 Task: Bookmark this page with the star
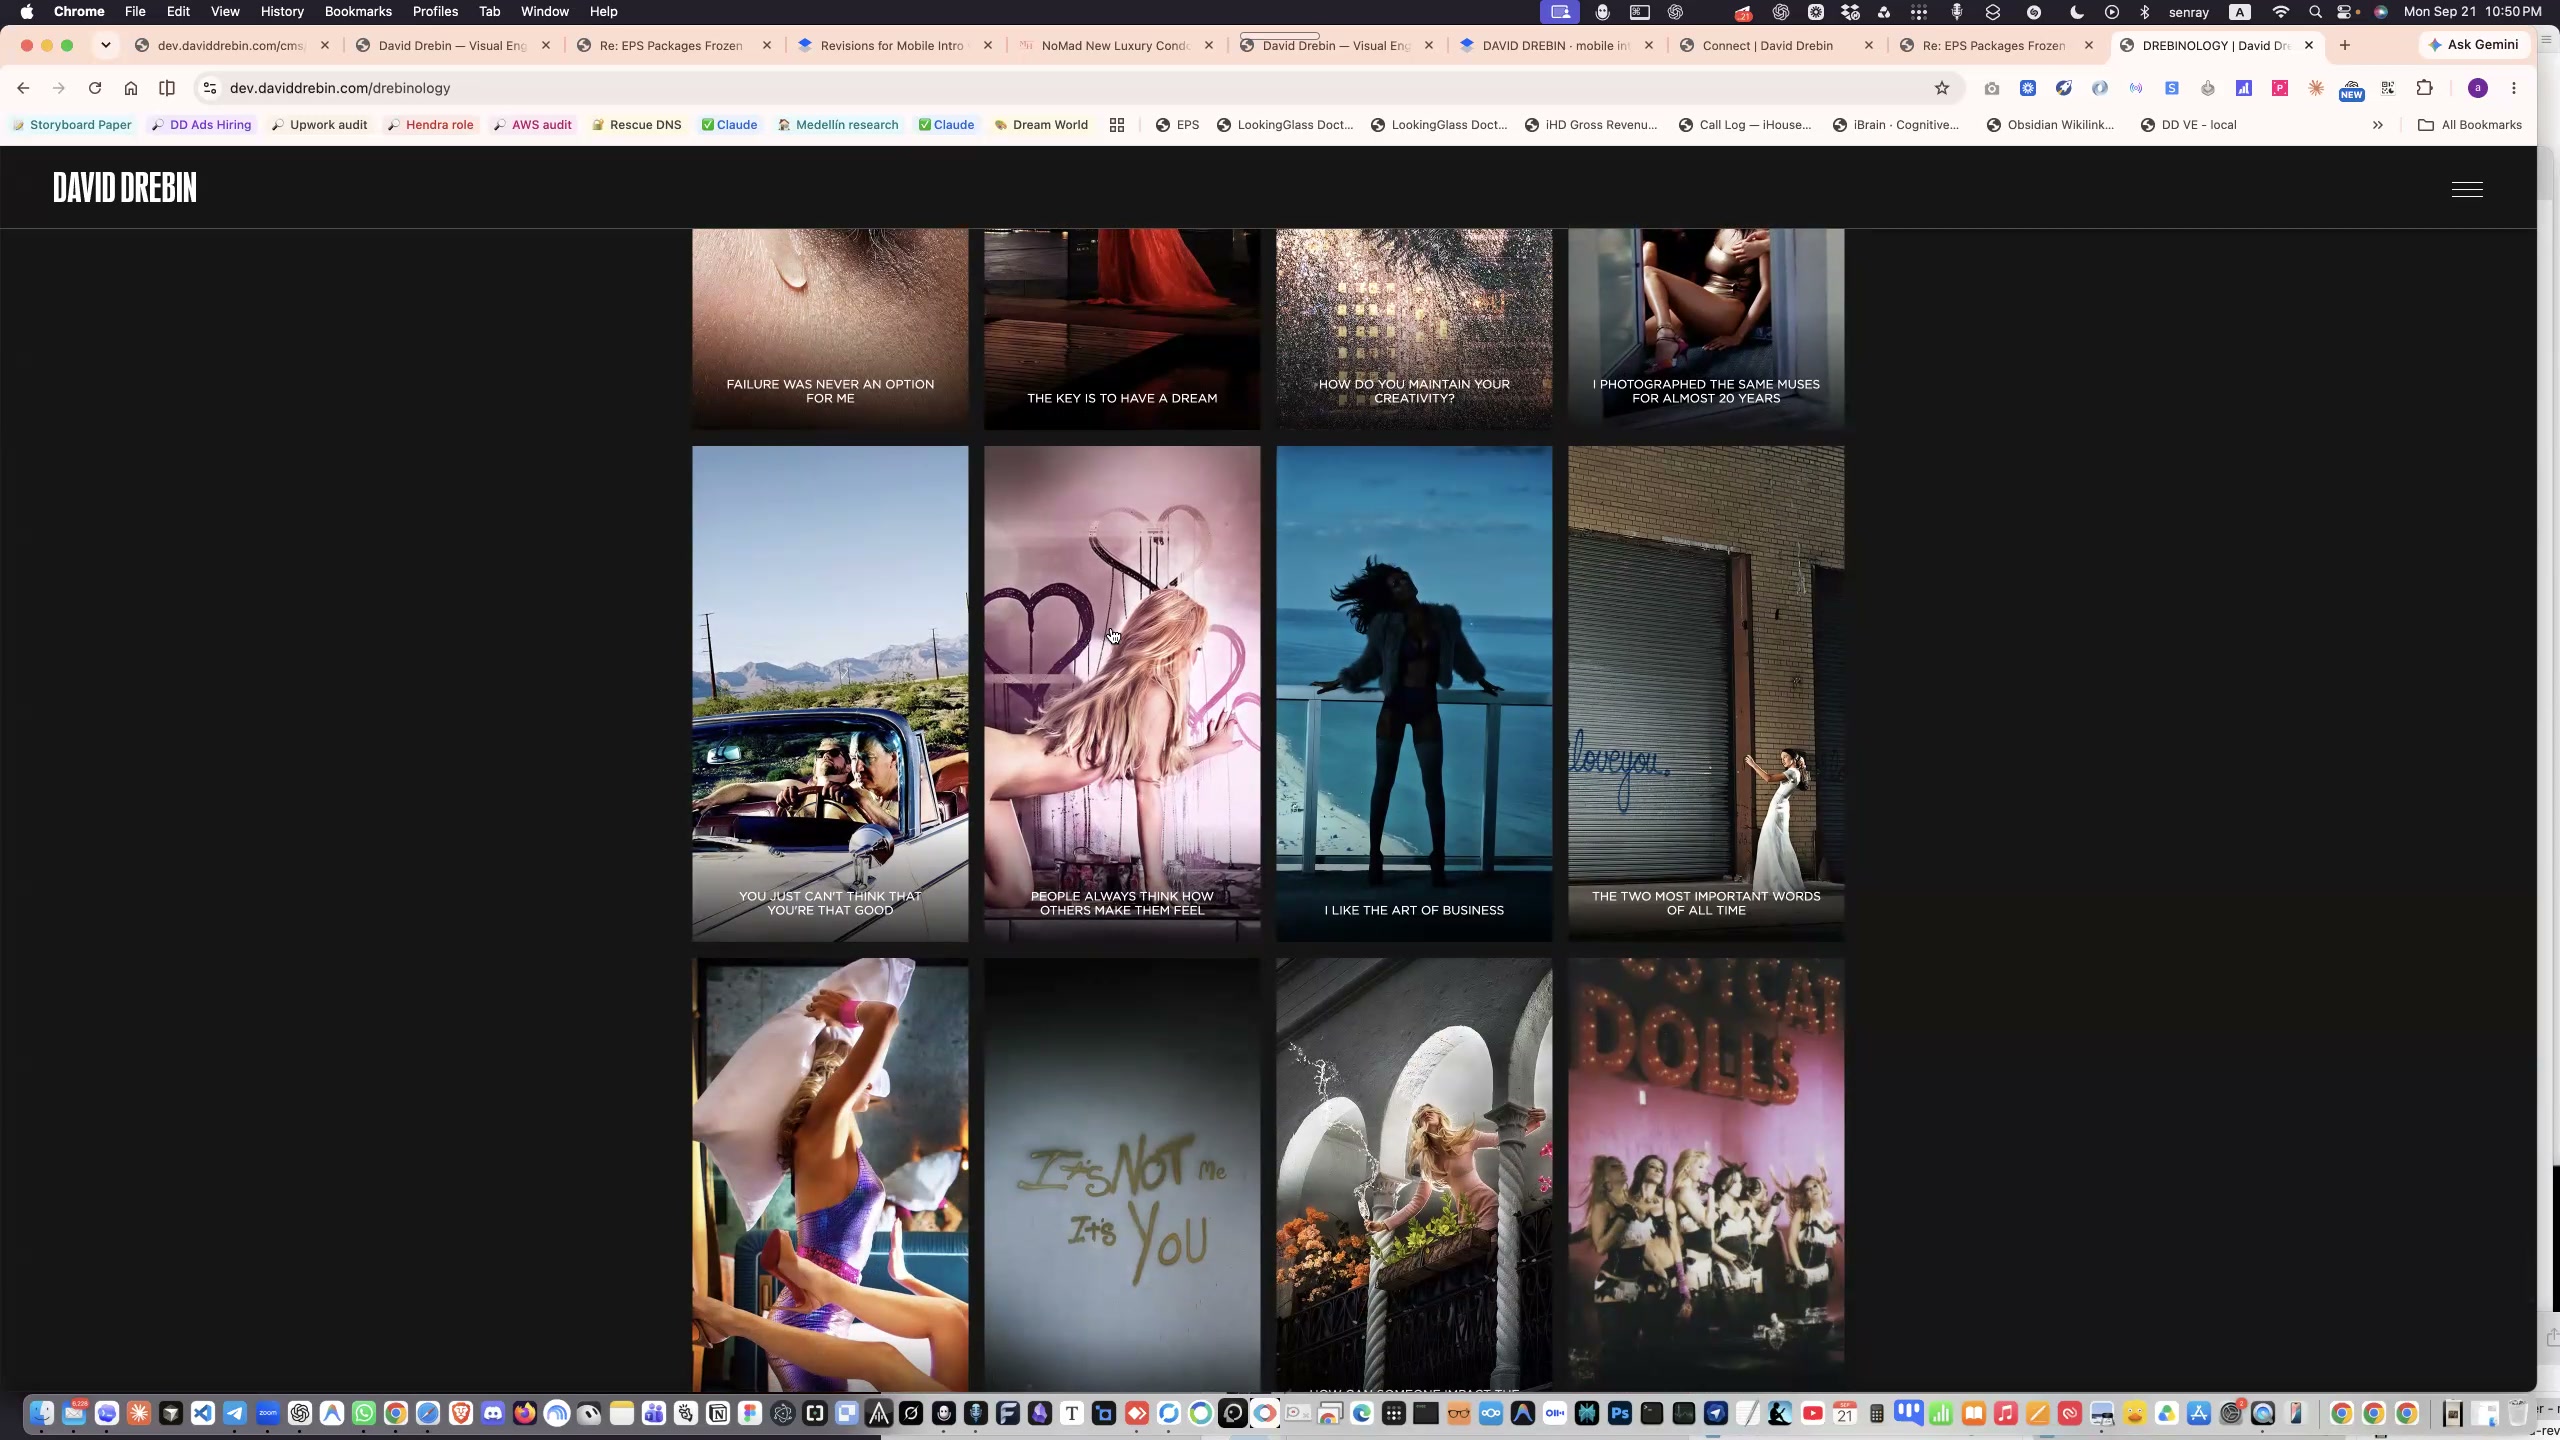pos(1942,88)
